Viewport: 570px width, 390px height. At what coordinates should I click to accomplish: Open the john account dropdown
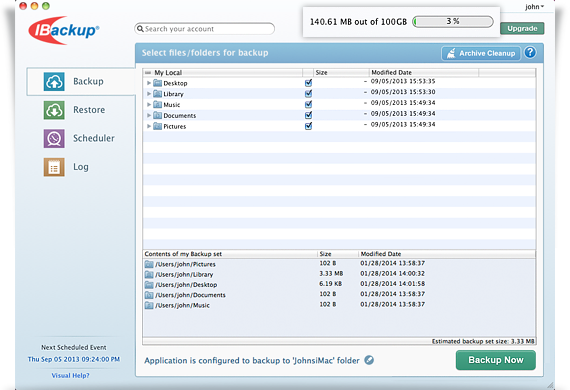coord(534,7)
